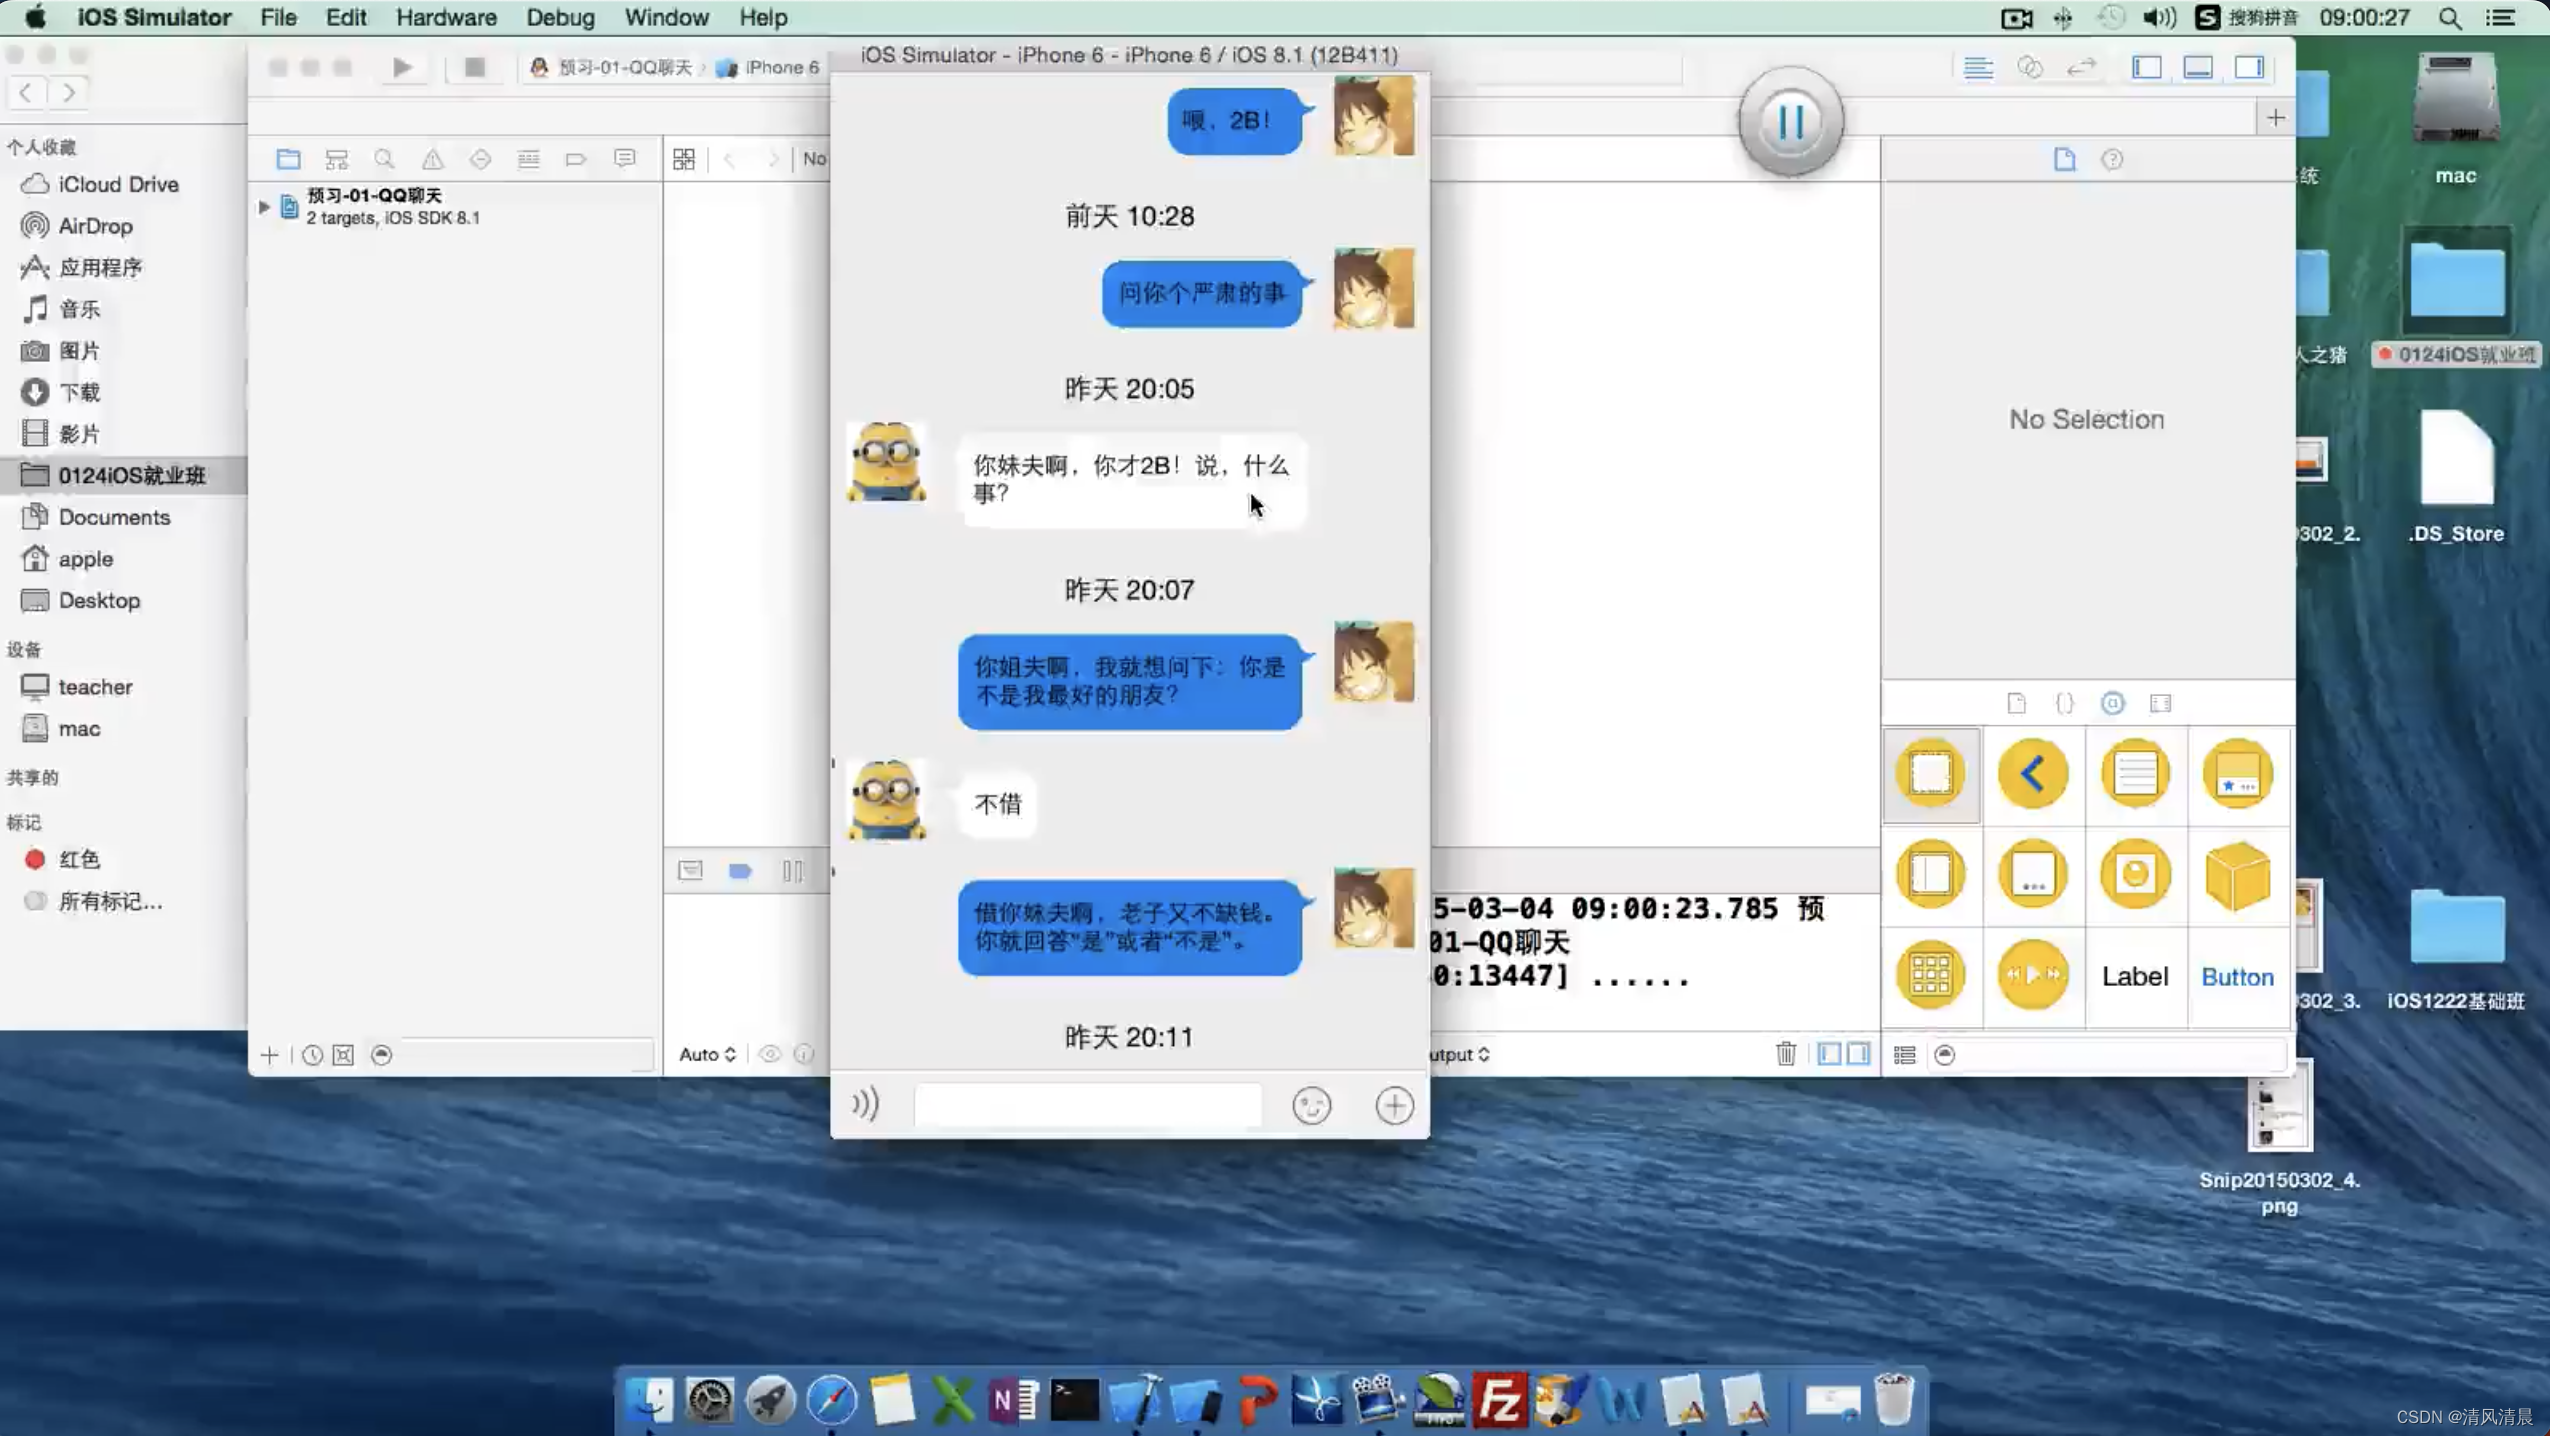
Task: Add a file with navigator plus button
Action: pos(269,1055)
